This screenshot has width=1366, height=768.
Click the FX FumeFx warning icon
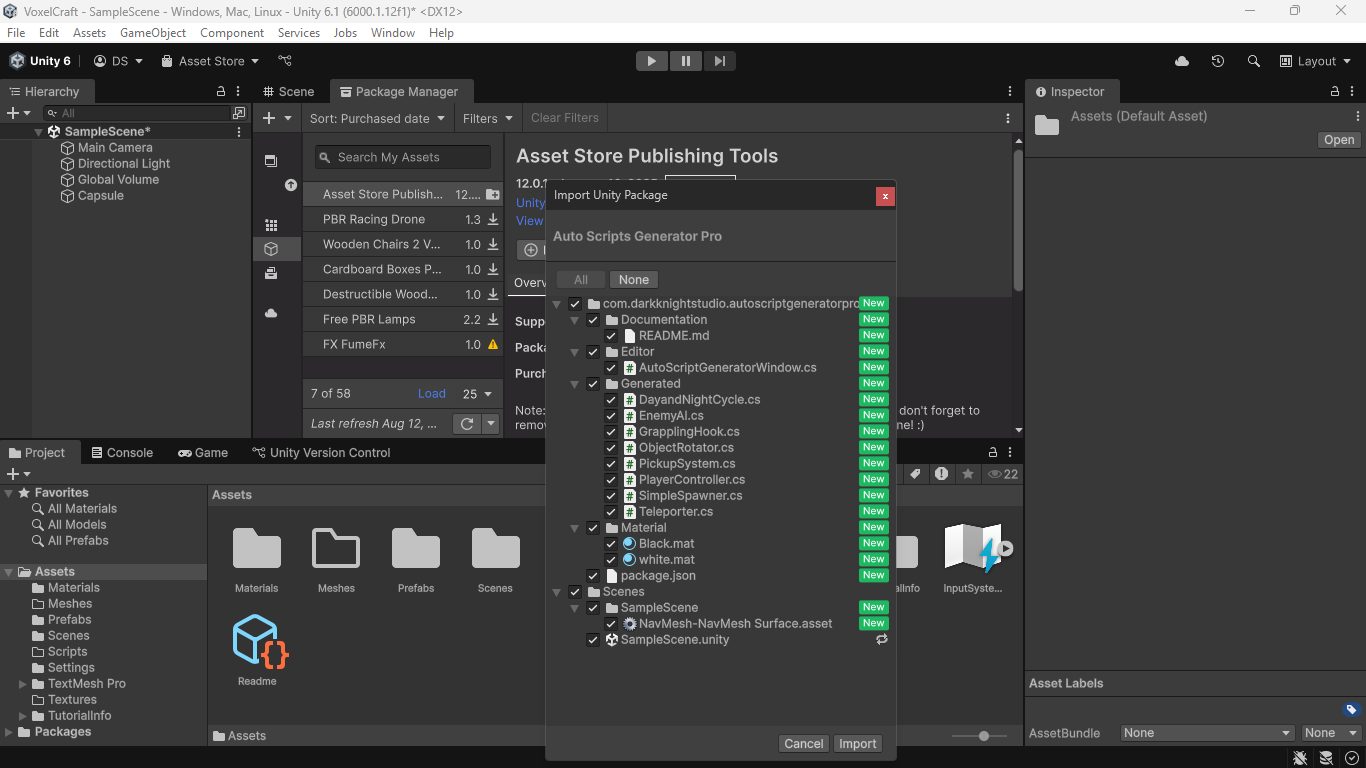point(493,344)
